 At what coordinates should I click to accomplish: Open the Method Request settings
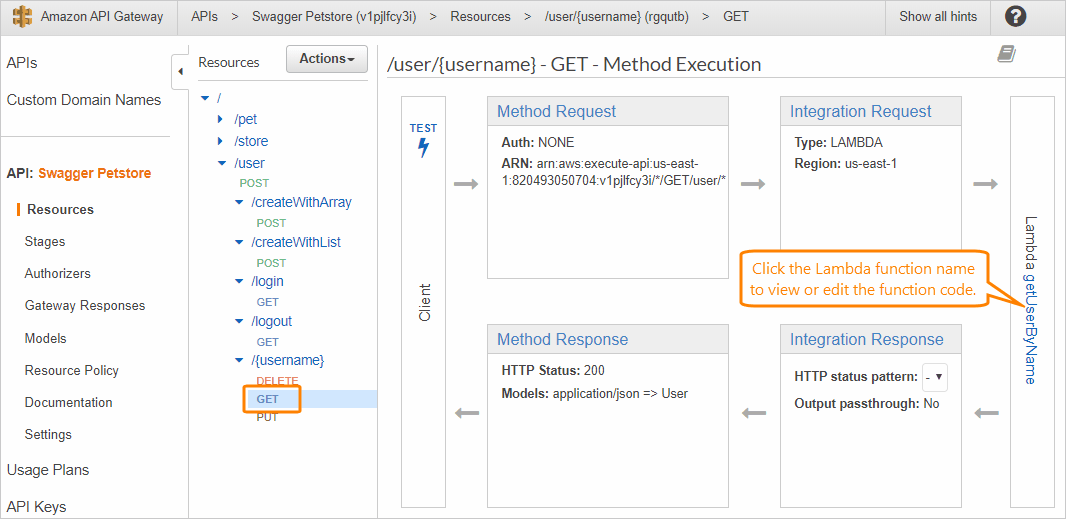pos(557,112)
